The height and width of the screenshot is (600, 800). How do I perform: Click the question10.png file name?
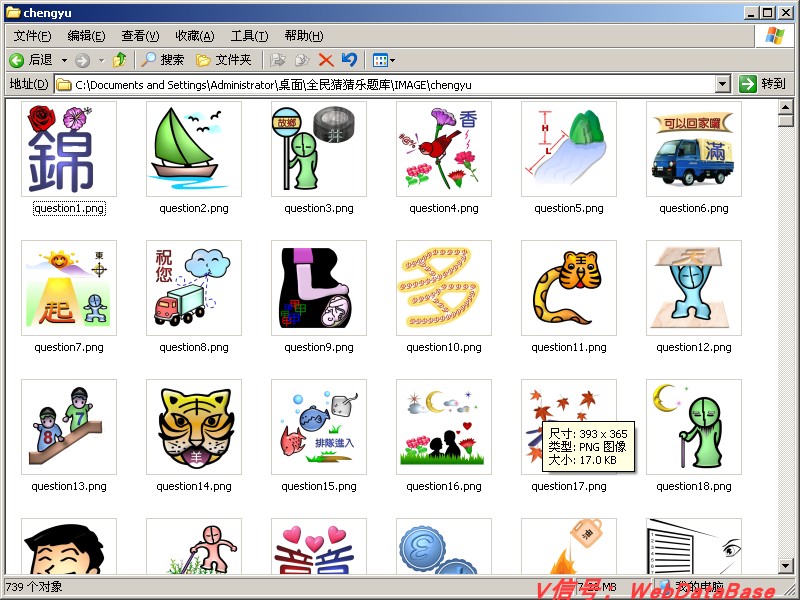444,347
